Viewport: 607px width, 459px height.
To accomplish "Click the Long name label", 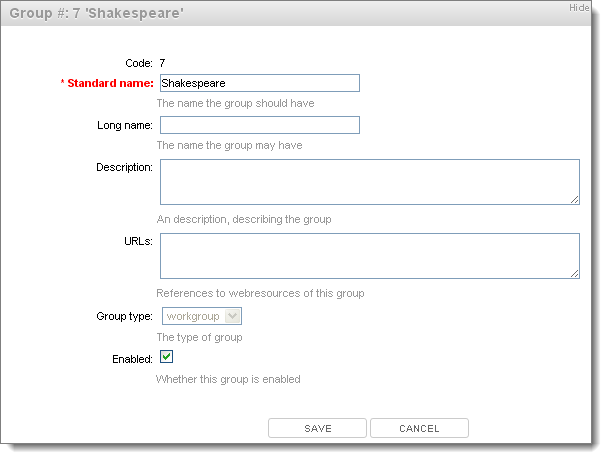I will point(125,125).
